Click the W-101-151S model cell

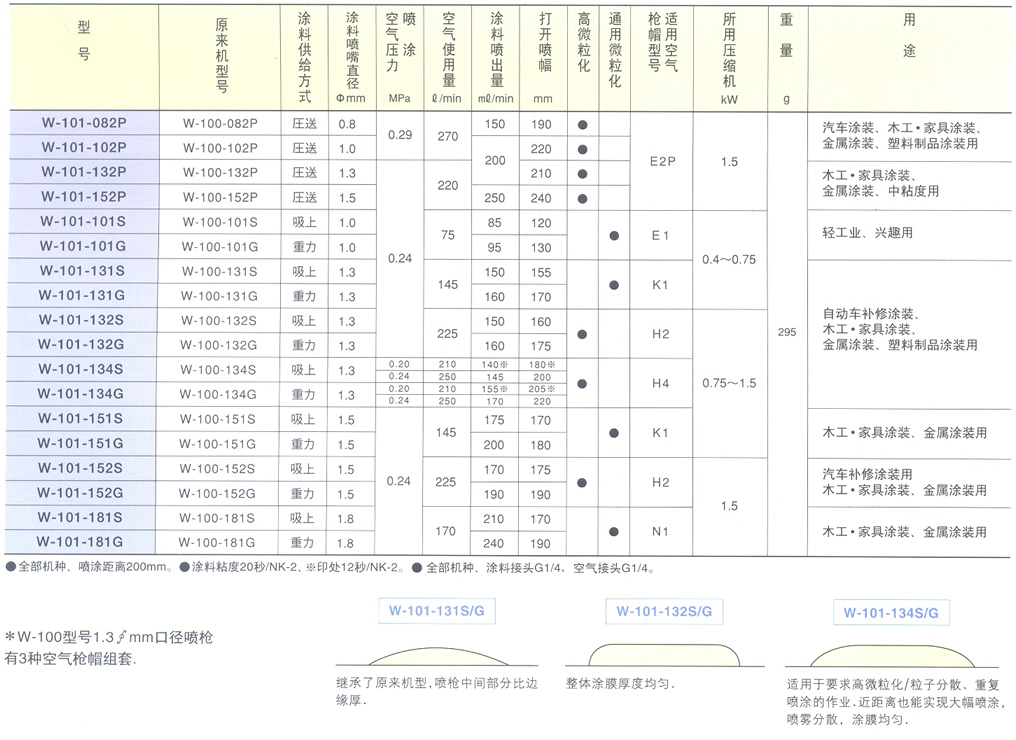coord(80,419)
